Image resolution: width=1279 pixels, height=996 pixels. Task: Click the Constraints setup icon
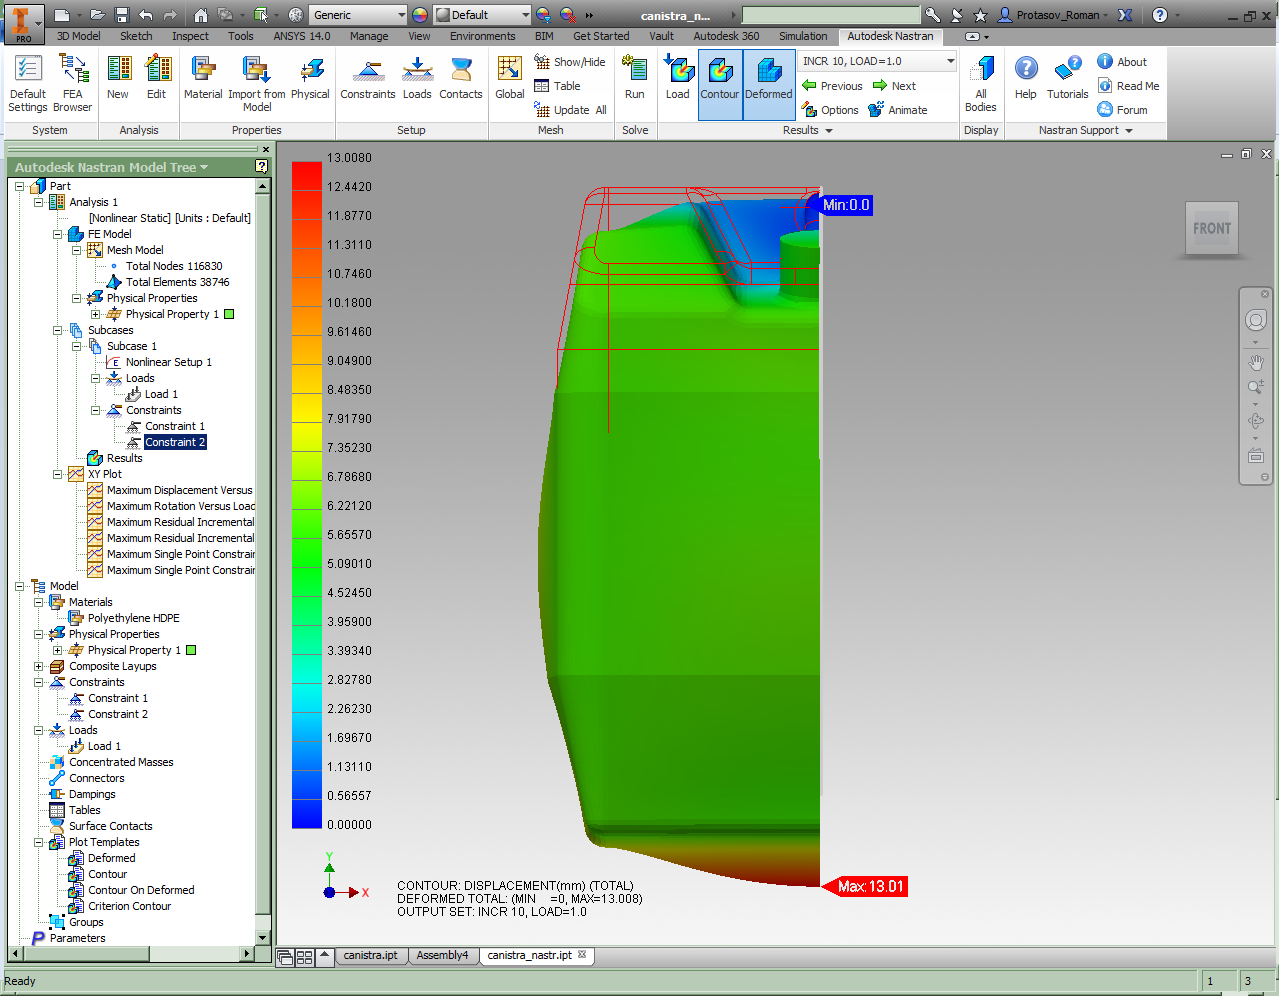[368, 78]
